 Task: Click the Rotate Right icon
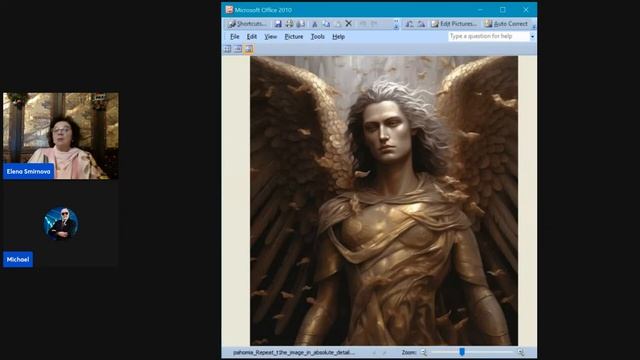(421, 24)
